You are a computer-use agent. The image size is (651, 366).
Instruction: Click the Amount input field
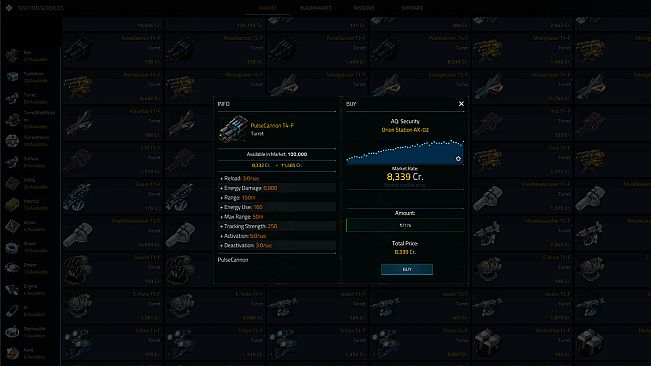pyautogui.click(x=405, y=225)
